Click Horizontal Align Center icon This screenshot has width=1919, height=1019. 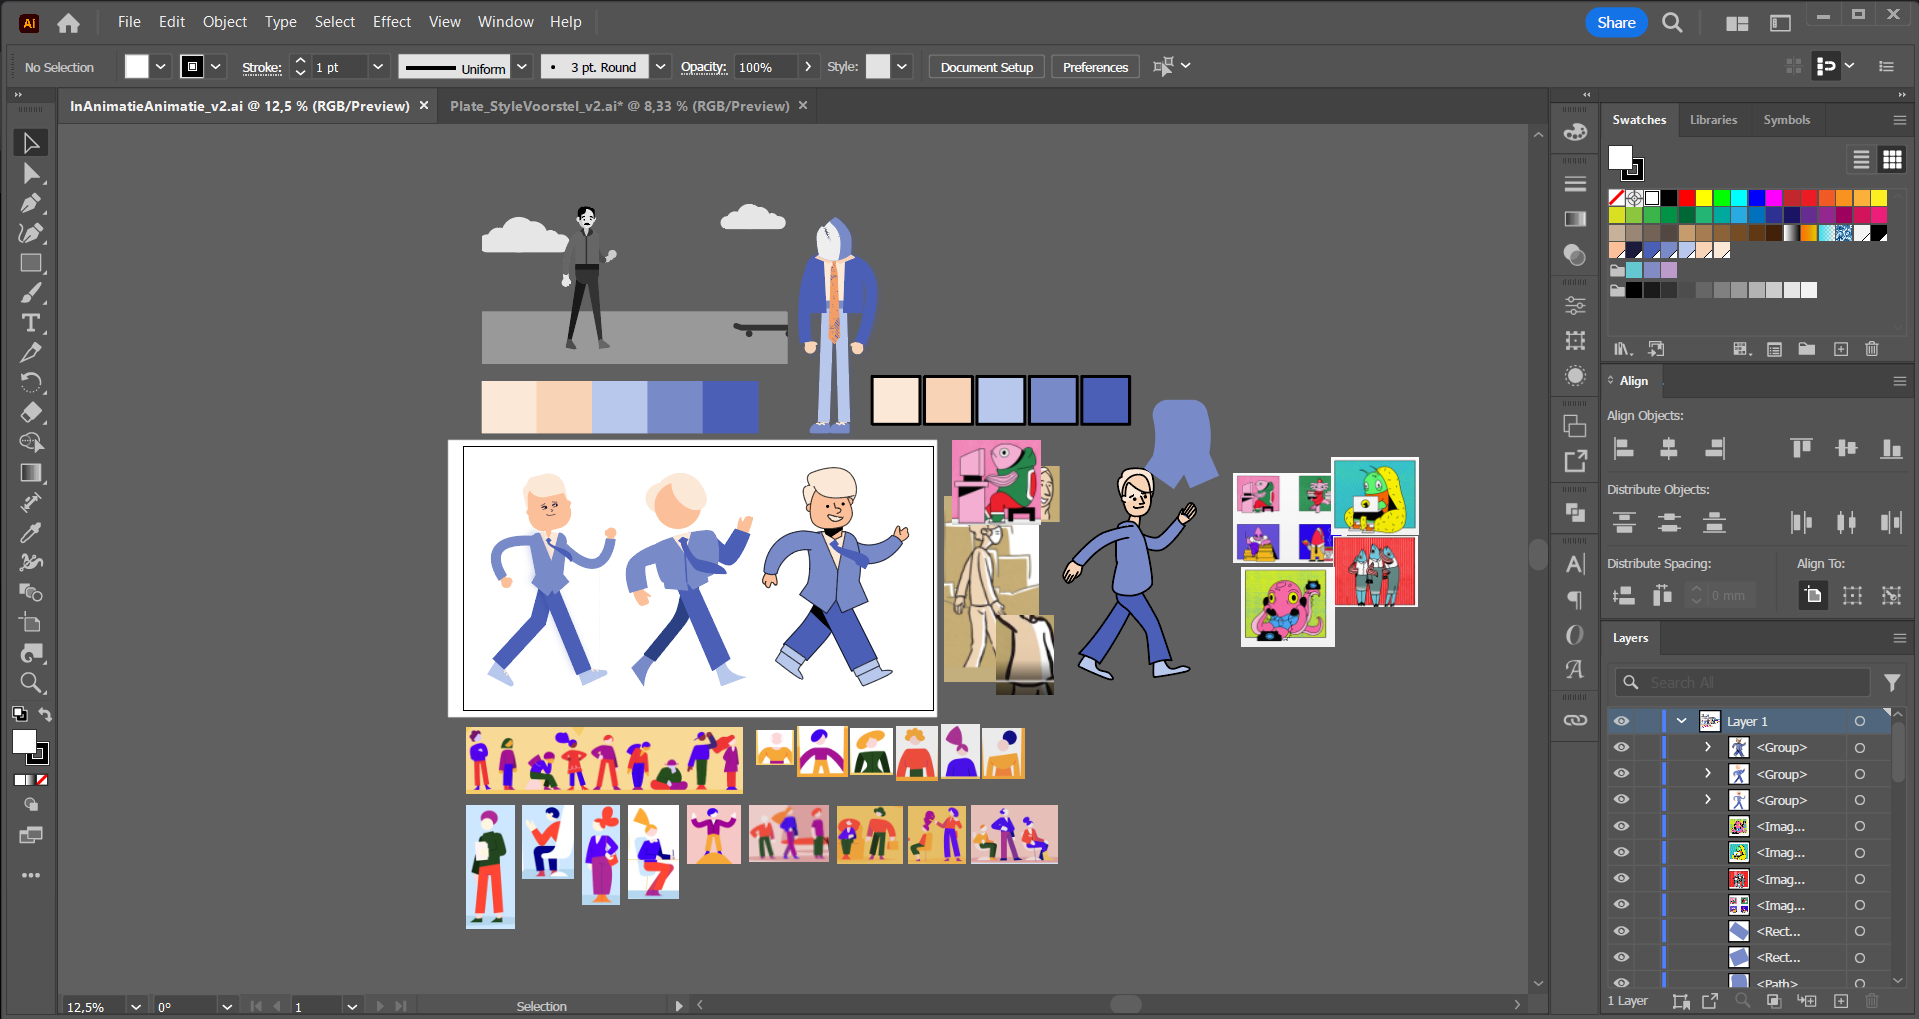[x=1669, y=449]
